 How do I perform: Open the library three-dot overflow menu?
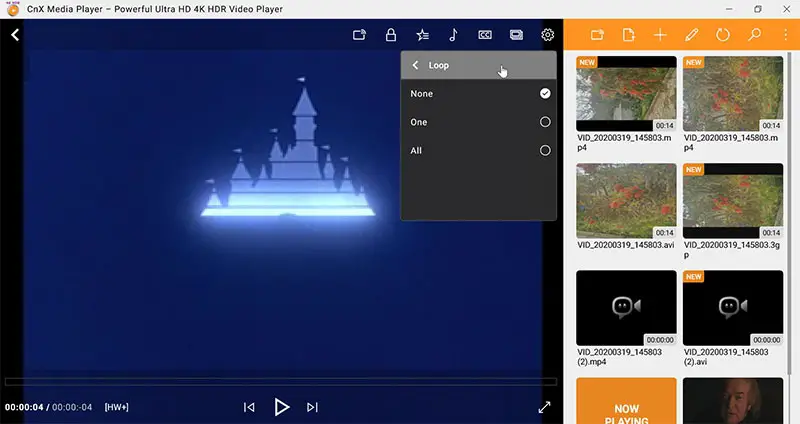[785, 35]
